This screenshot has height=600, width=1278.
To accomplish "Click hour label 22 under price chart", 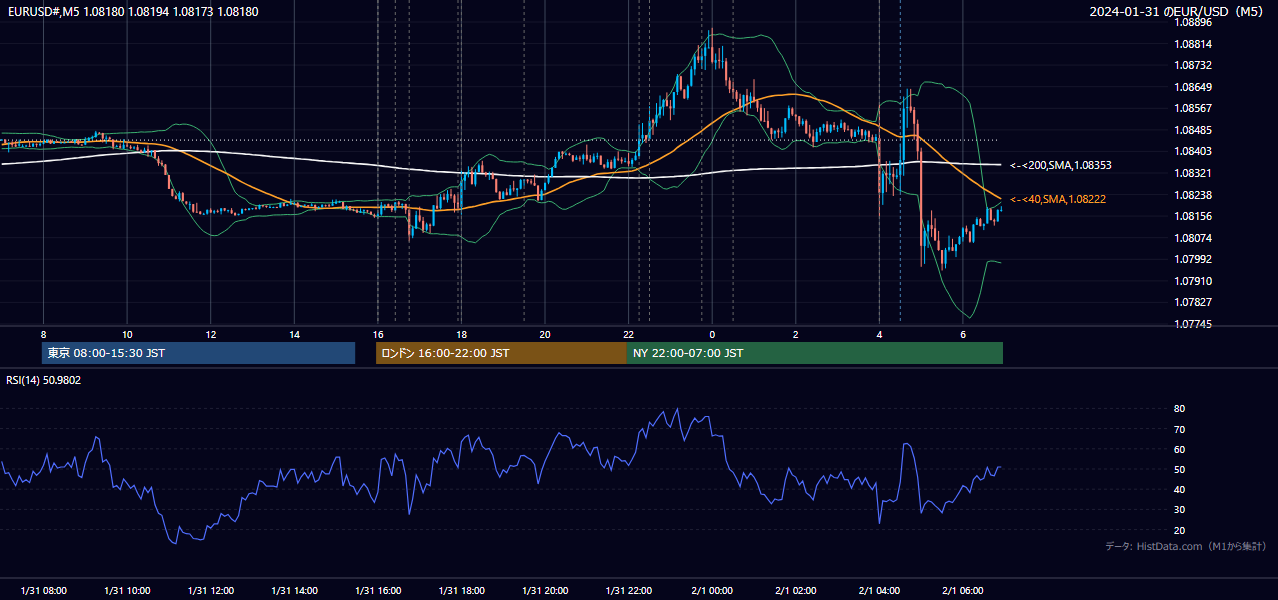I will [x=628, y=334].
